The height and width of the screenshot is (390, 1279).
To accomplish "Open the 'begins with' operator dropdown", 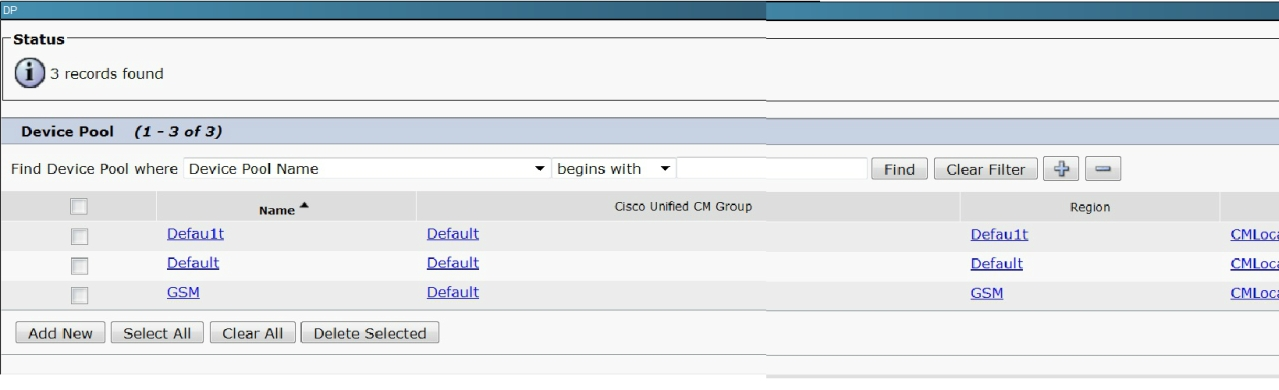I will coord(615,169).
